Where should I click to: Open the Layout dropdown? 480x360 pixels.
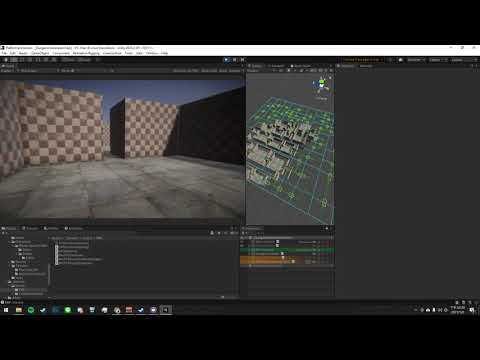coord(463,60)
